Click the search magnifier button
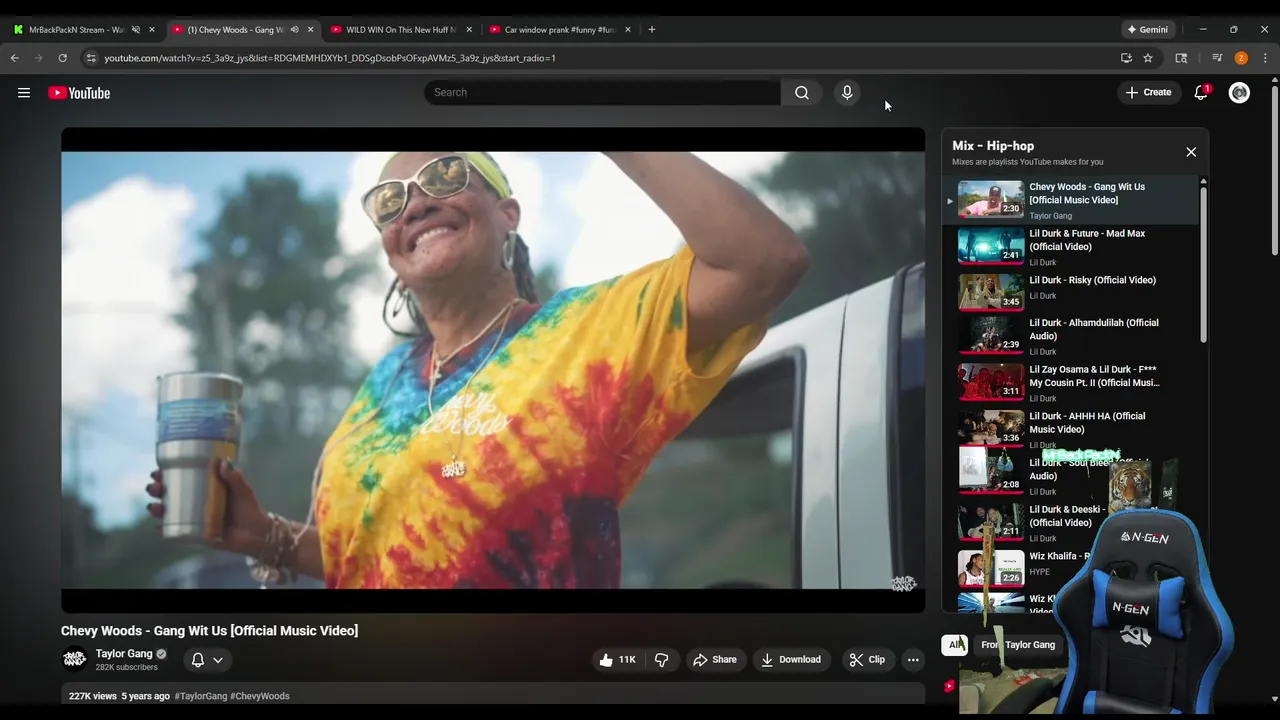This screenshot has width=1280, height=720. coord(802,93)
